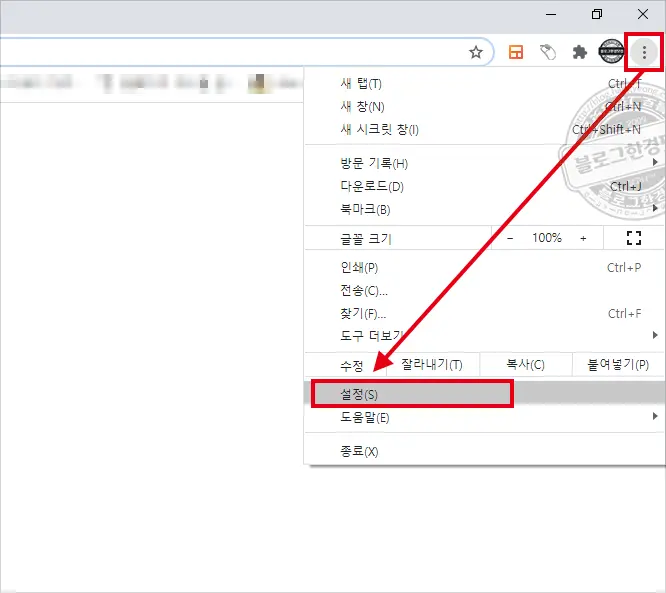Screen dimensions: 666x593
Task: Expand the 도구 더보기 submenu
Action: pyautogui.click(x=485, y=336)
